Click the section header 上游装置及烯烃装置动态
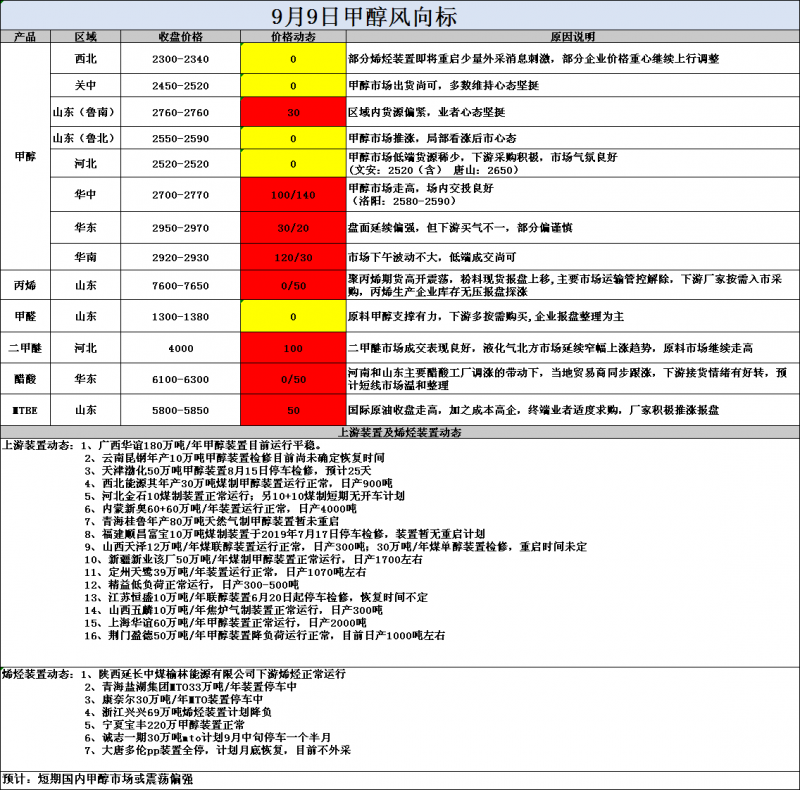 [x=399, y=432]
